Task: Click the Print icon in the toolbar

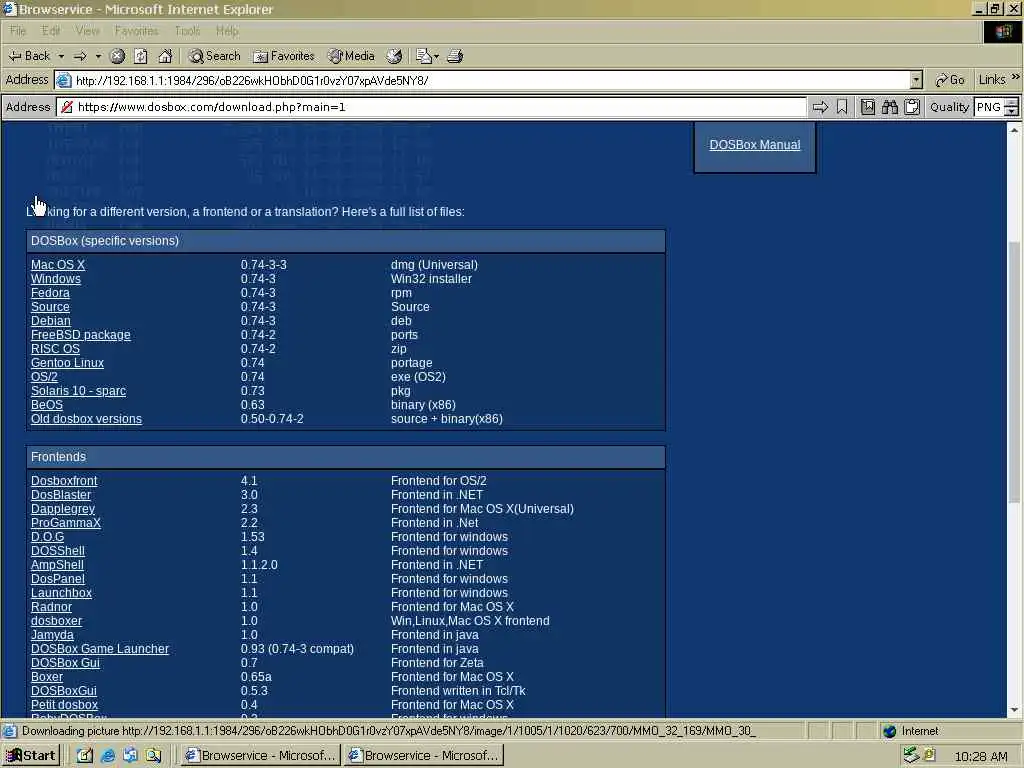Action: click(x=455, y=56)
